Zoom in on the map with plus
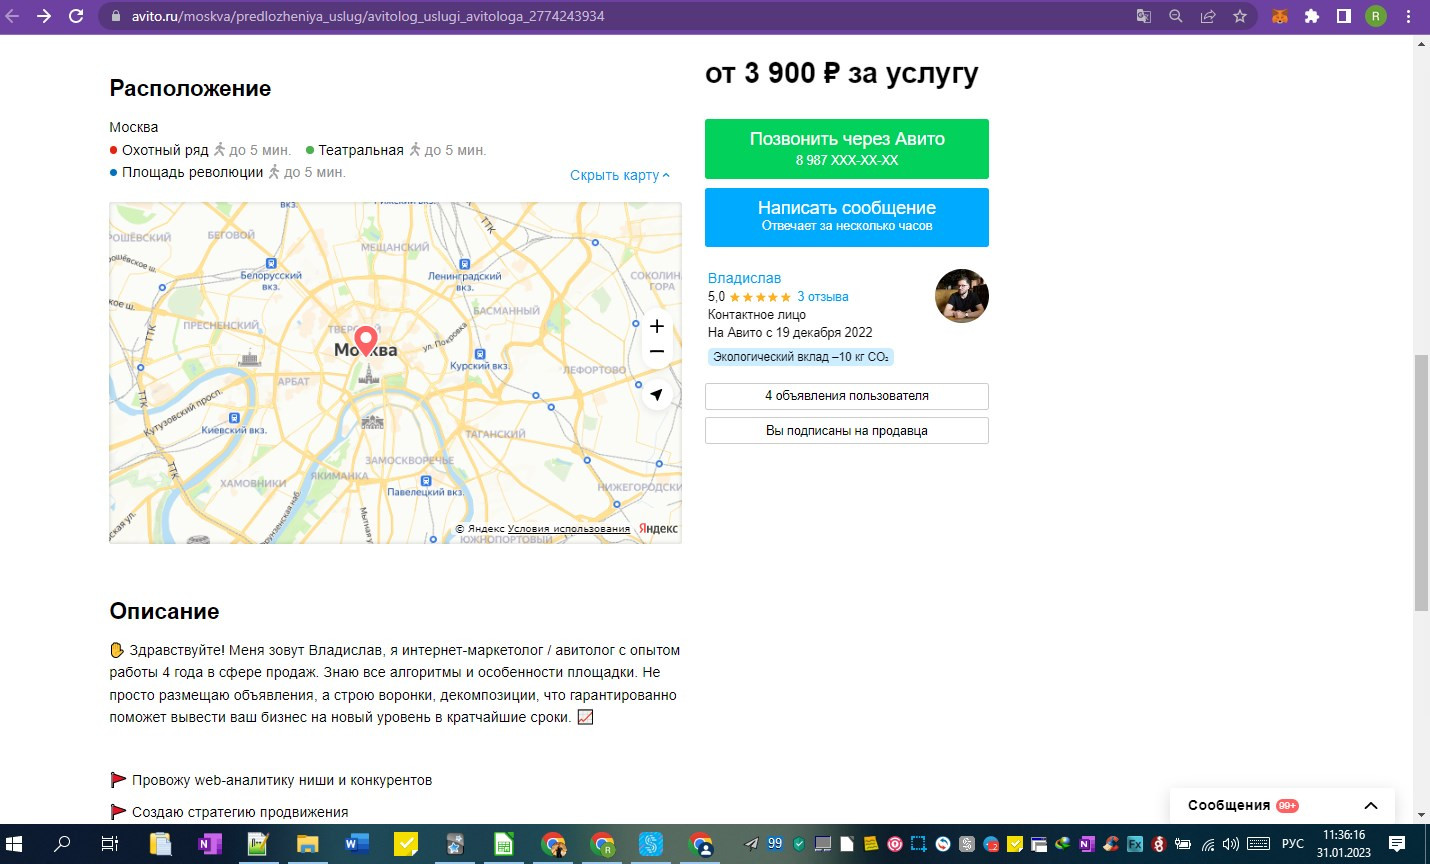 tap(657, 326)
